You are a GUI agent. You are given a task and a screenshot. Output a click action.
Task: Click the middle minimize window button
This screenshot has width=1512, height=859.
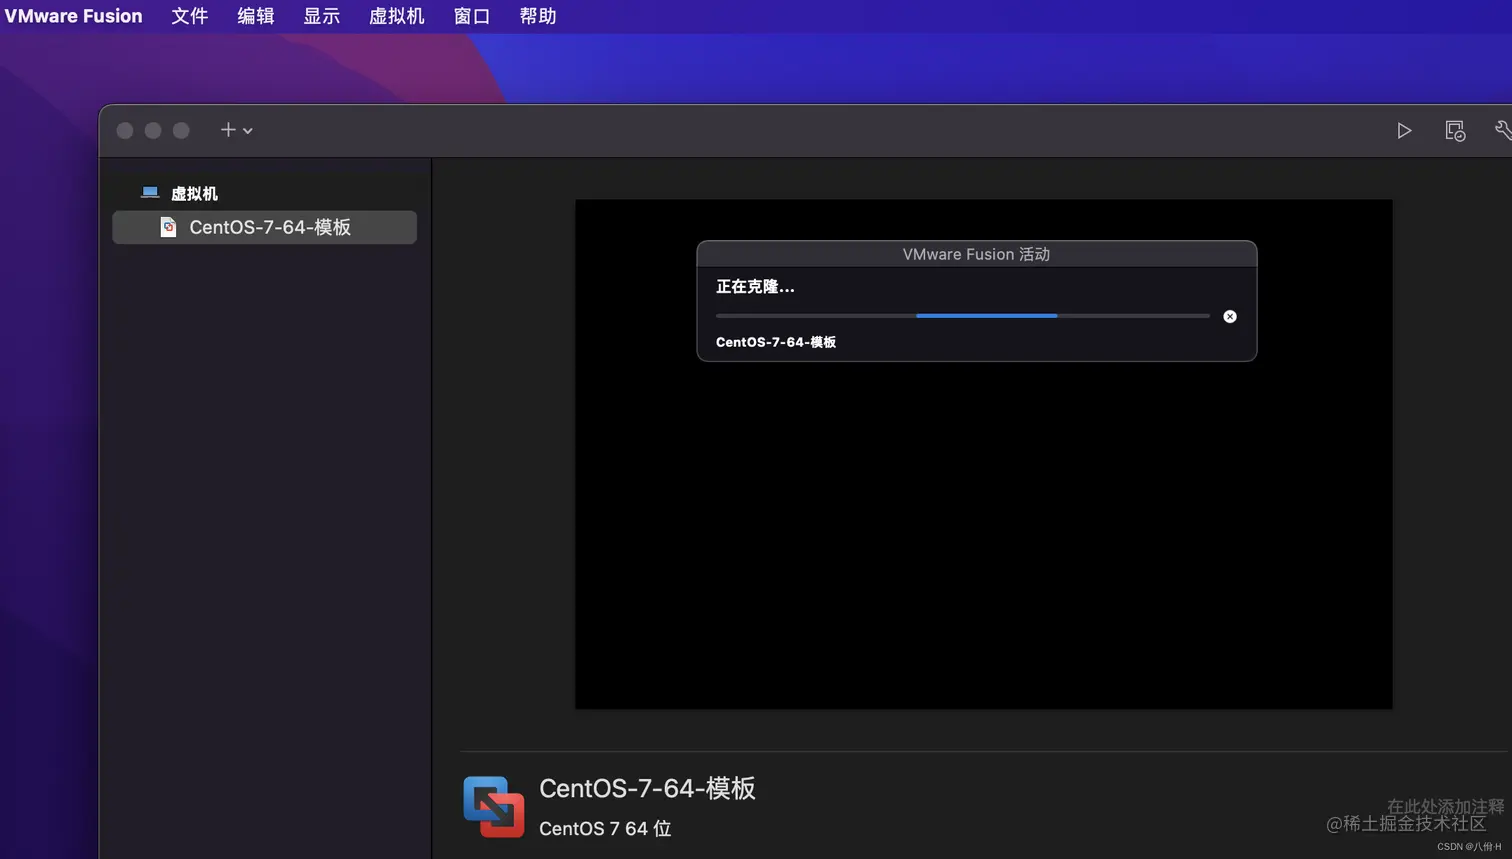tap(153, 130)
